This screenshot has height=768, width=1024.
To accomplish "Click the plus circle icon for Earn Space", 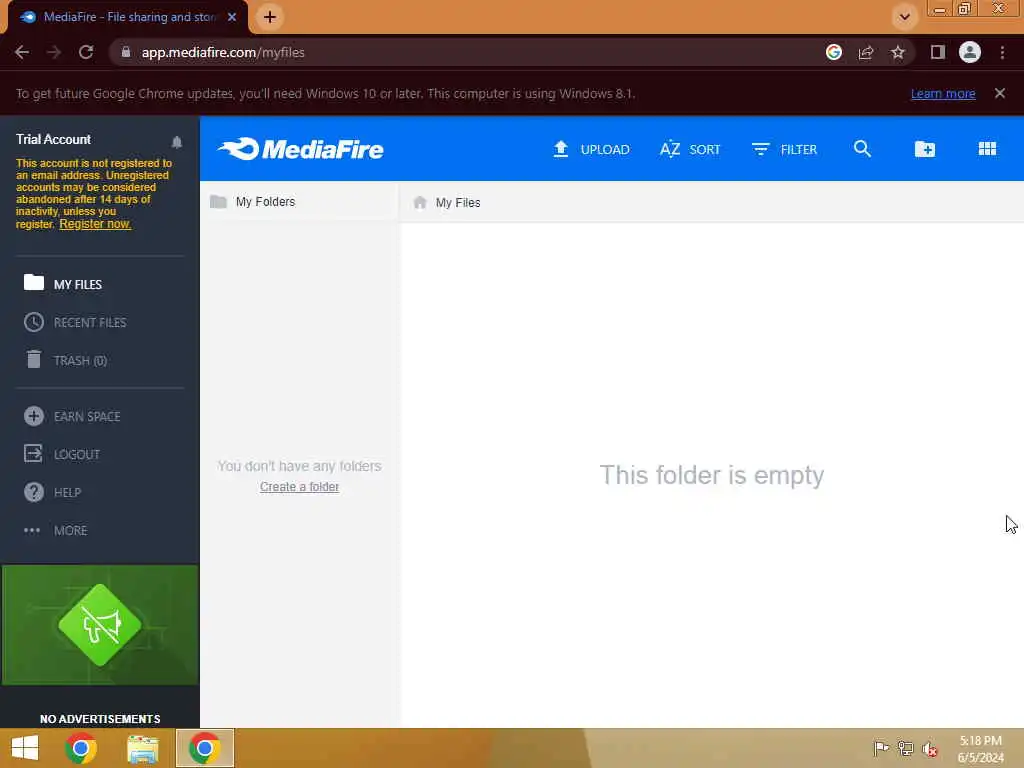I will [34, 416].
